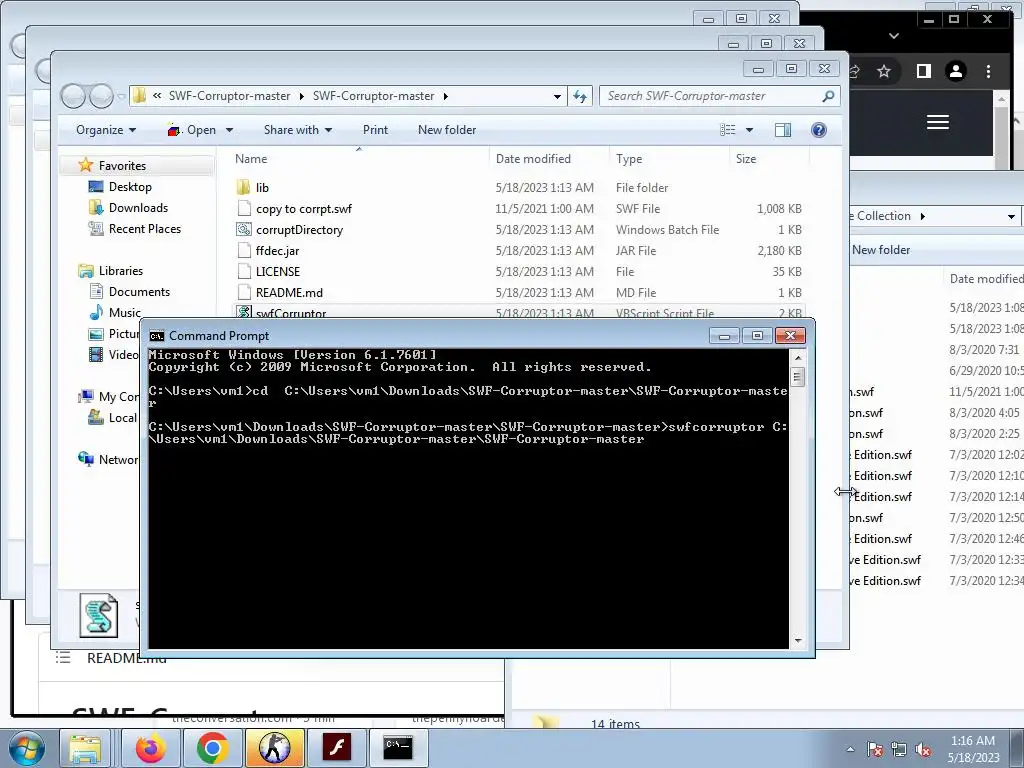The height and width of the screenshot is (768, 1024).
Task: Open Flash Player icon in the taskbar
Action: coord(337,748)
